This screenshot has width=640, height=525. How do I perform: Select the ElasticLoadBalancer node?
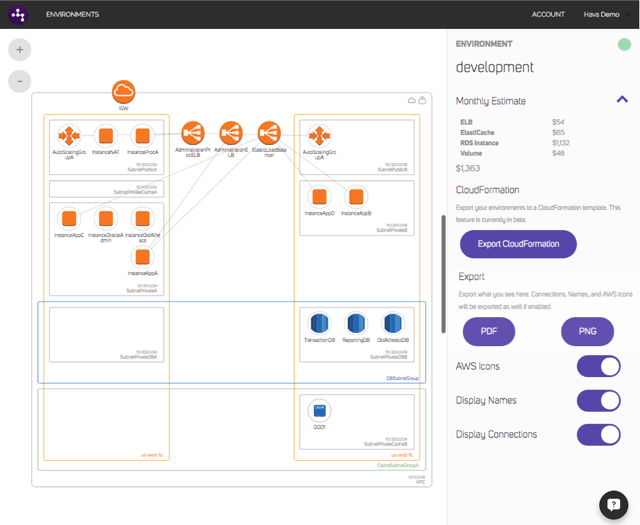(268, 133)
